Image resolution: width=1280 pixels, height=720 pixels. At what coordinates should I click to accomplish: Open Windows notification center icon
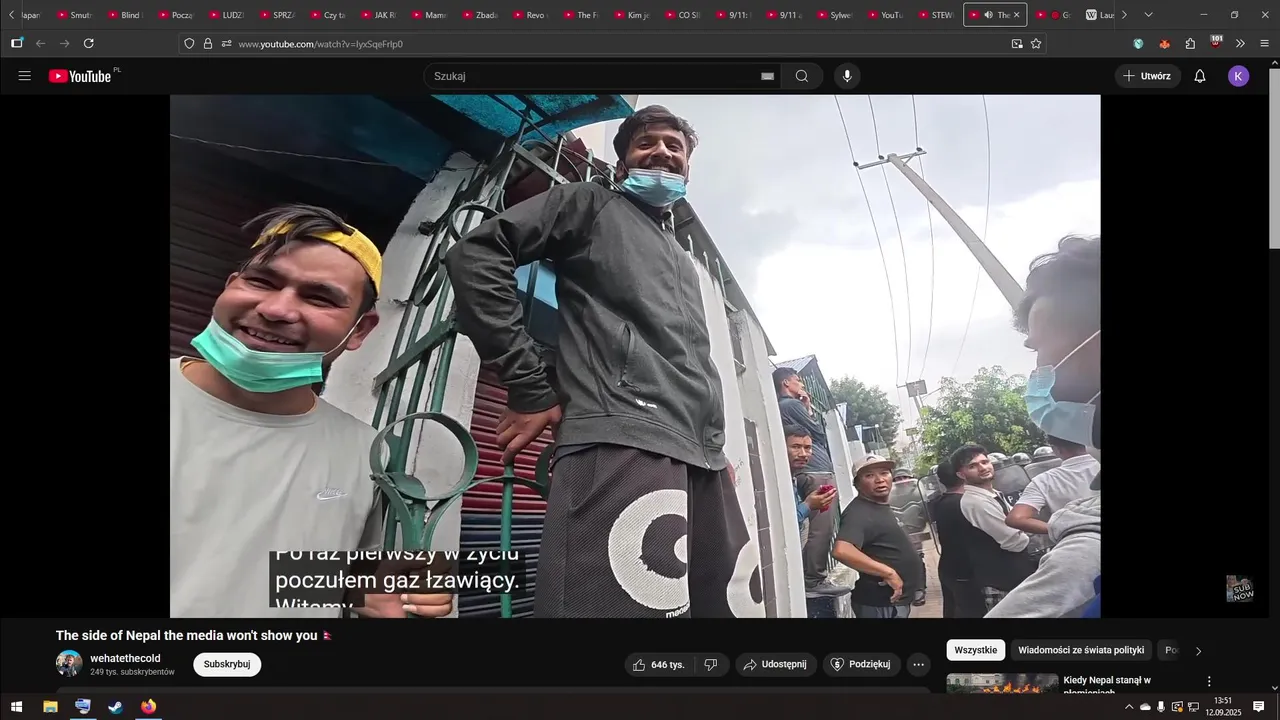[1258, 707]
